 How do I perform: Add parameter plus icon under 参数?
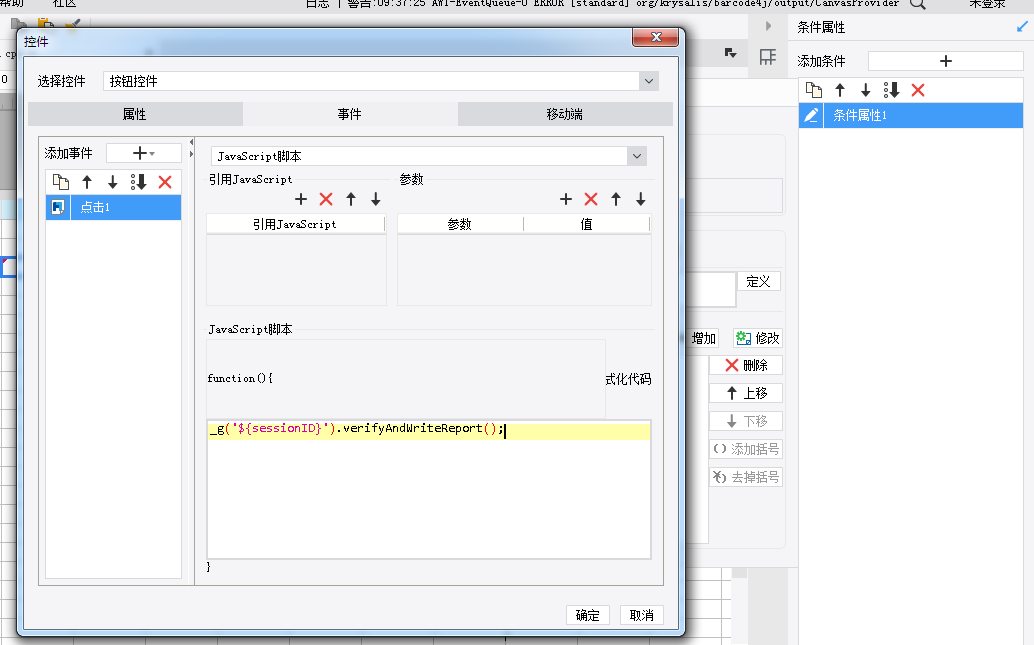point(566,199)
